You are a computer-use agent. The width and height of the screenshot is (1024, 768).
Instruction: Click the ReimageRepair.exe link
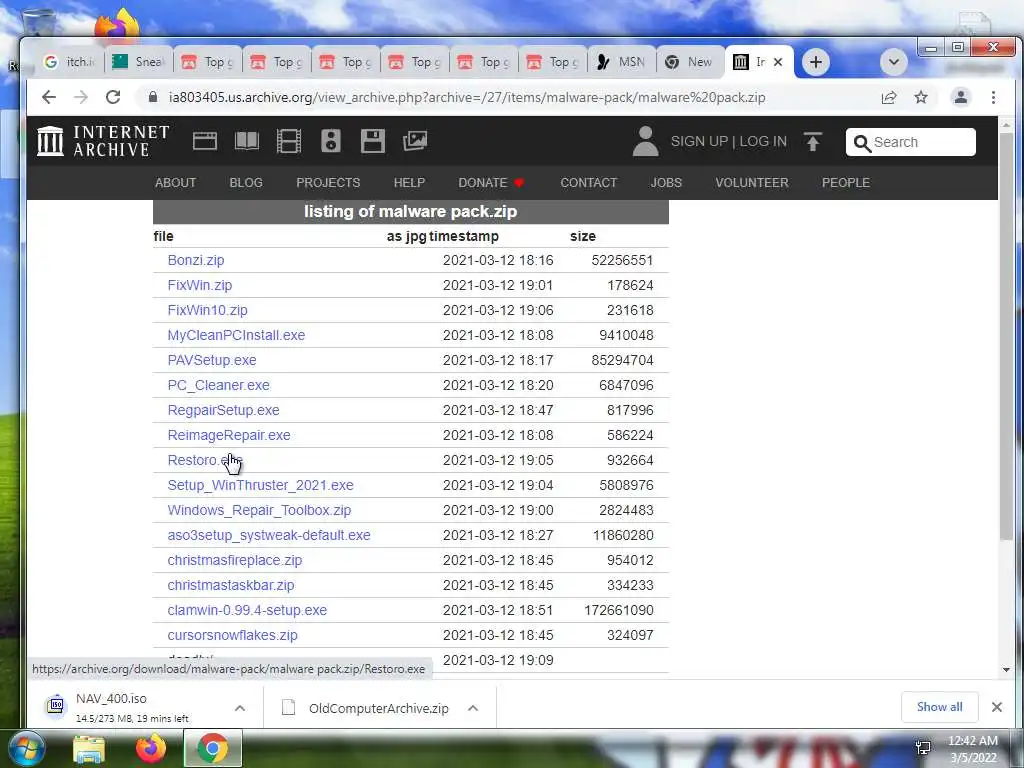[x=229, y=436]
